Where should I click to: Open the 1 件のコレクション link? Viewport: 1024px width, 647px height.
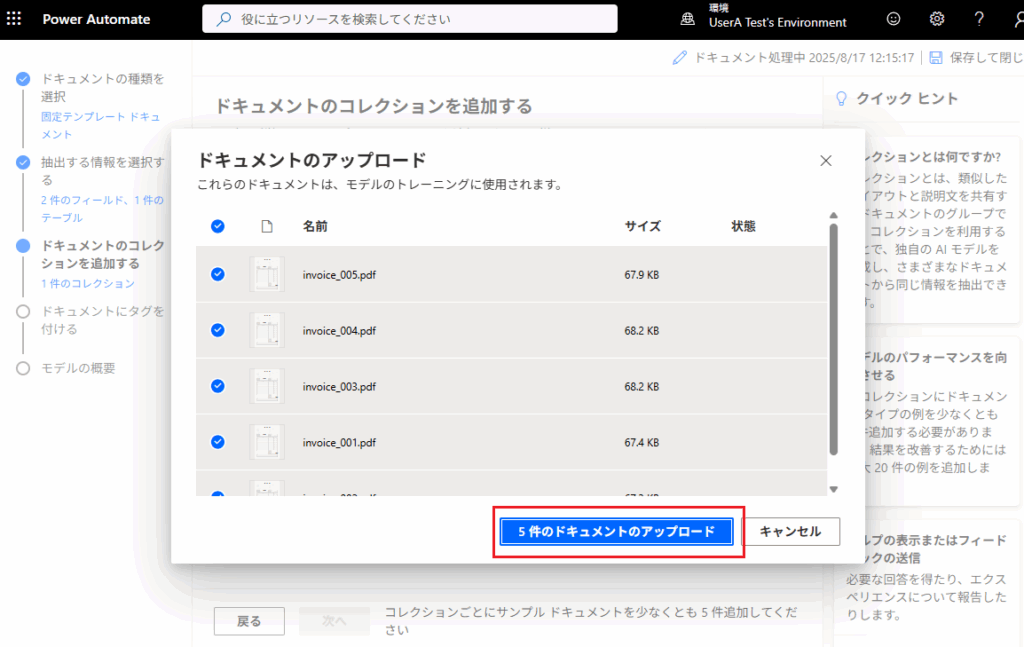pos(88,283)
